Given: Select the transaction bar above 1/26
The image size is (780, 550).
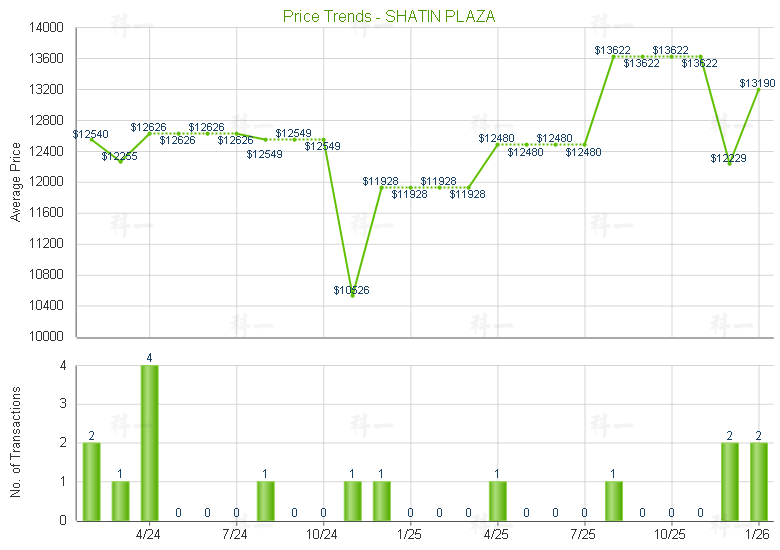Looking at the screenshot, I should click(758, 481).
